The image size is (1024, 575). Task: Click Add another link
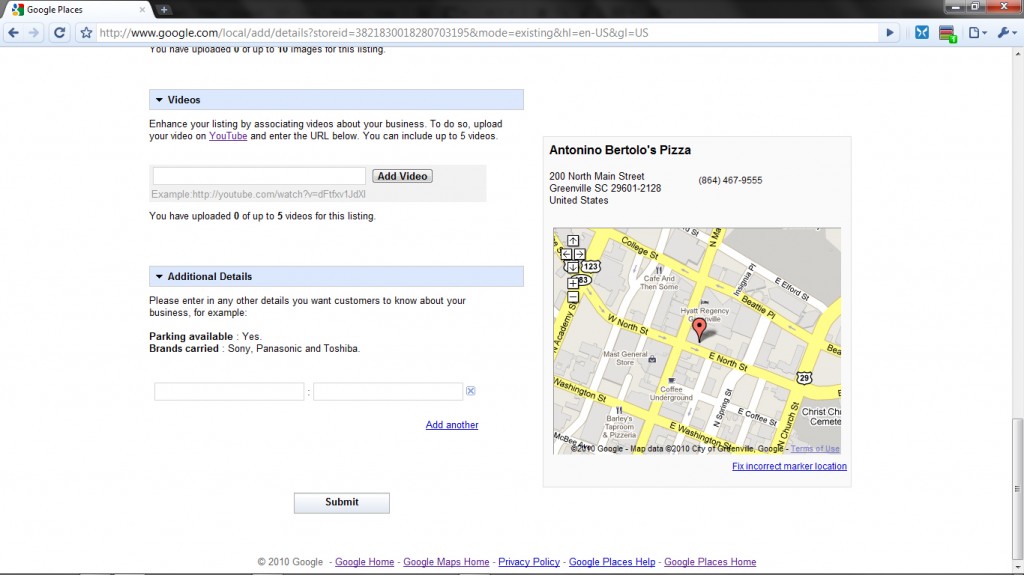(x=452, y=425)
